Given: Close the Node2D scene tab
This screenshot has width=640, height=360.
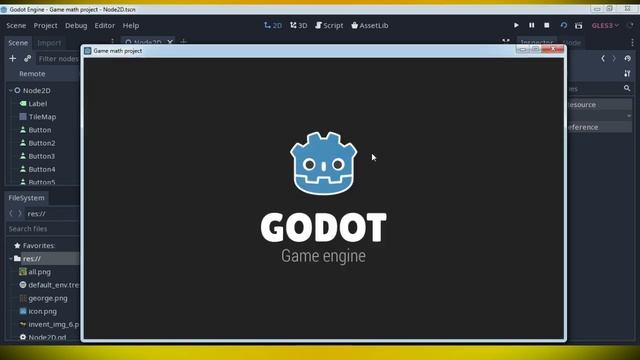Looking at the screenshot, I should tap(170, 42).
